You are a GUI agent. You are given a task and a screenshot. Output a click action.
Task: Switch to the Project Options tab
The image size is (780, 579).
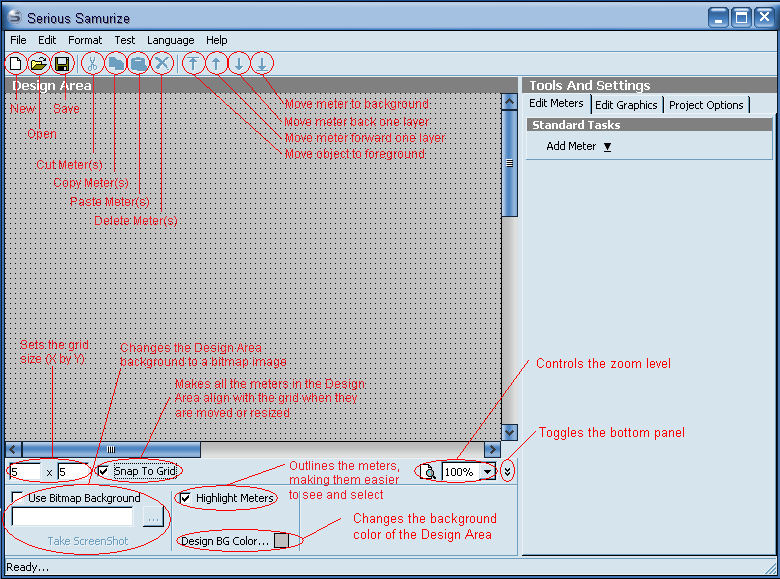tap(706, 105)
